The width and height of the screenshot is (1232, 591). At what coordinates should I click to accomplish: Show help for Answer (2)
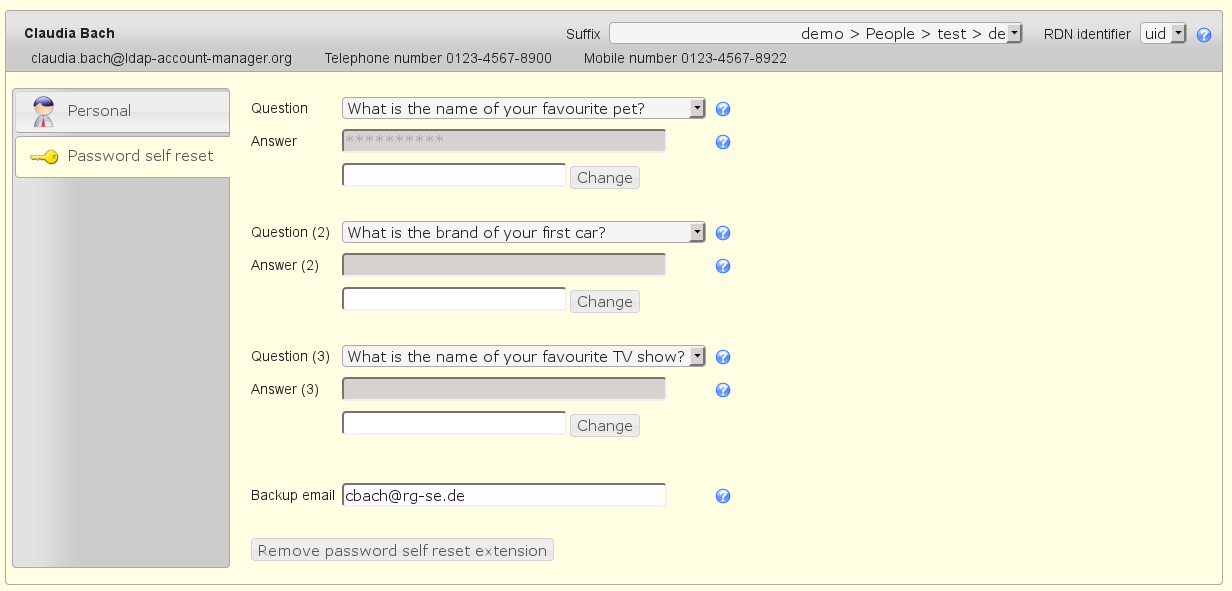pos(723,266)
